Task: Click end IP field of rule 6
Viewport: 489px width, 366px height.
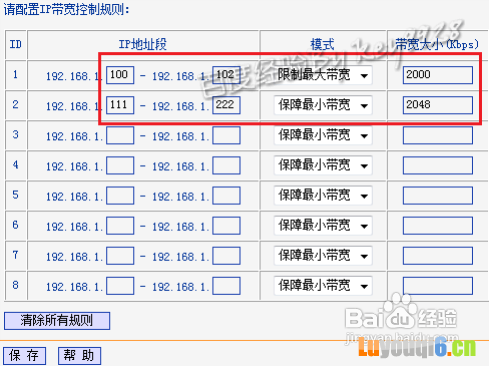Action: point(226,226)
